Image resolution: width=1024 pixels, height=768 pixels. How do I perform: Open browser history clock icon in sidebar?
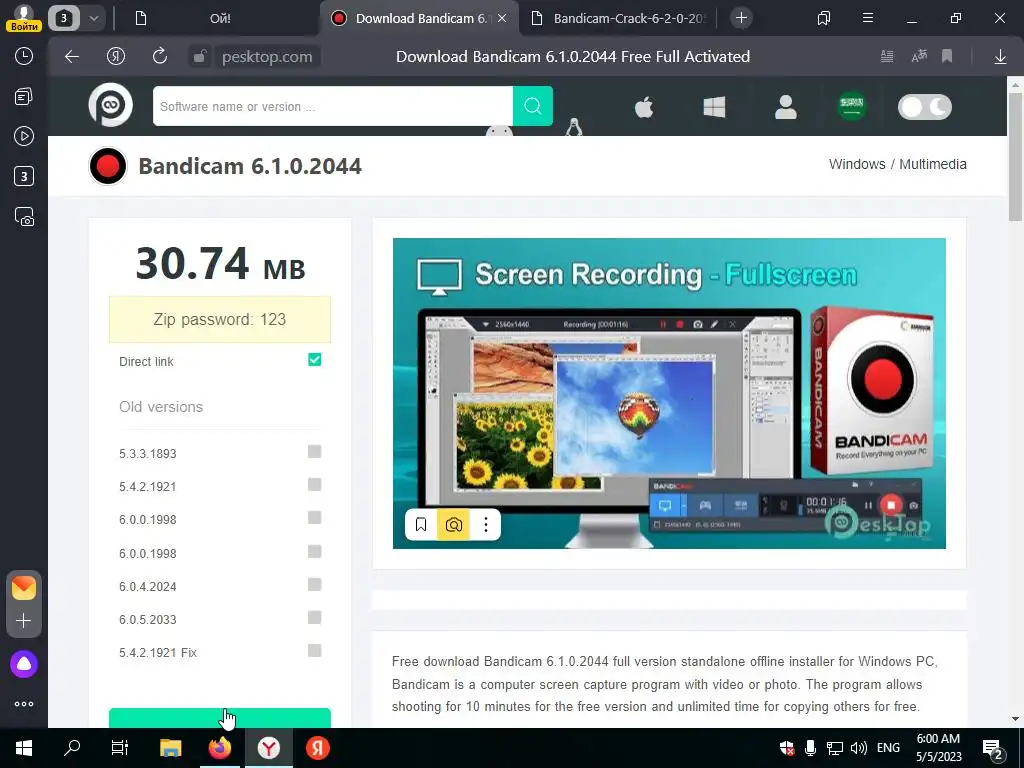(x=24, y=56)
